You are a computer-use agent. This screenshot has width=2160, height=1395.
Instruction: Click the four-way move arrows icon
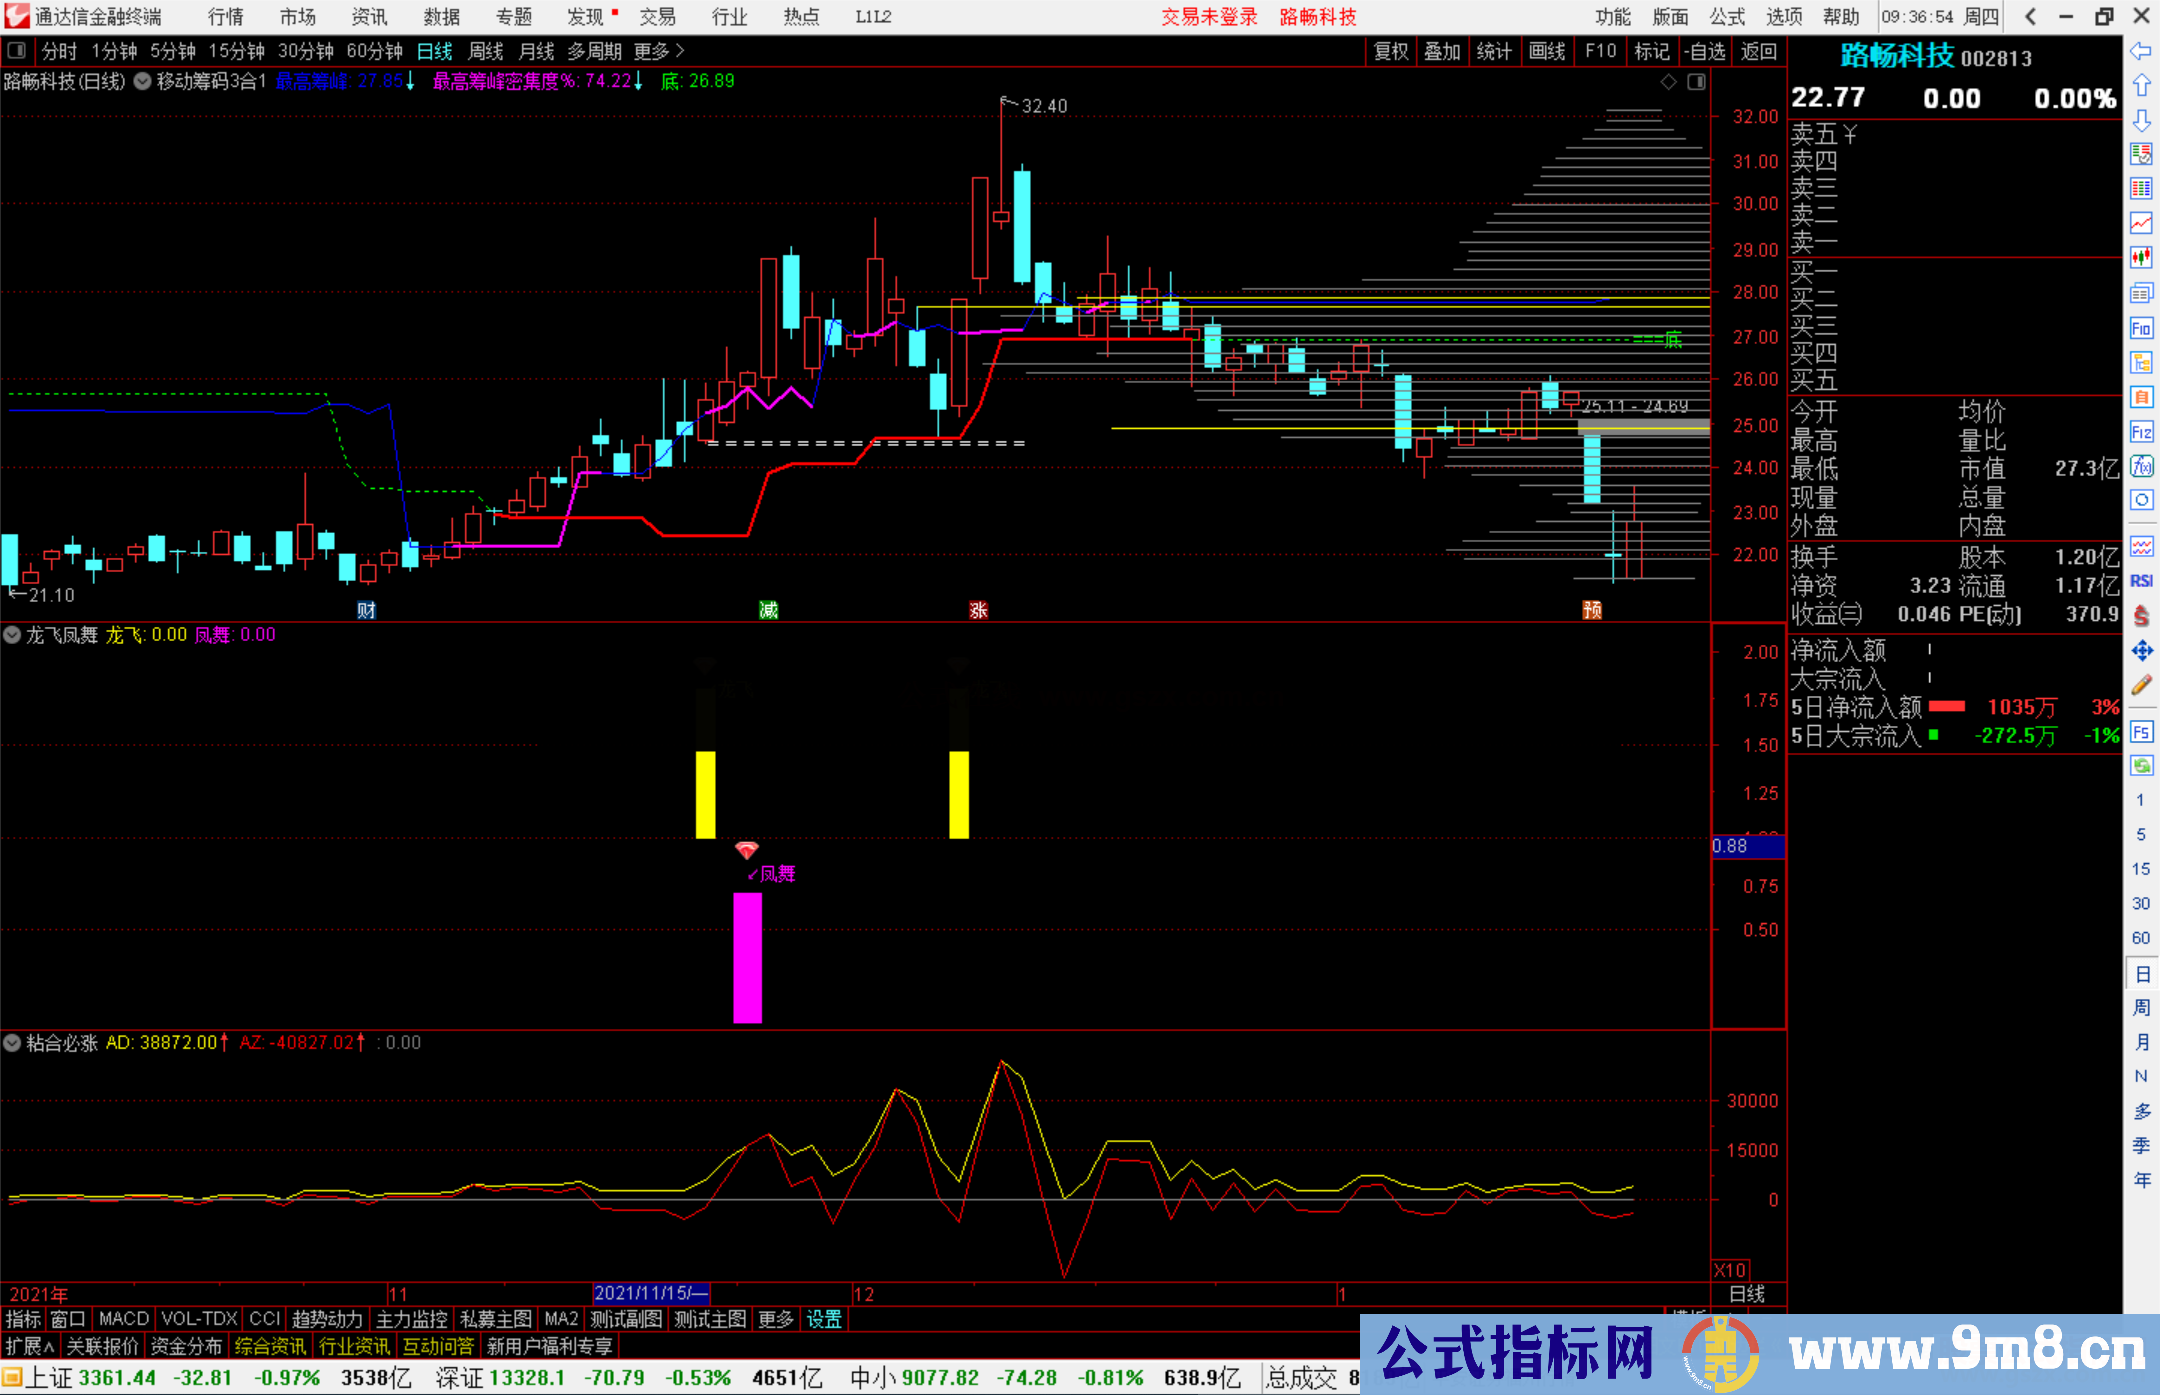click(x=2141, y=651)
